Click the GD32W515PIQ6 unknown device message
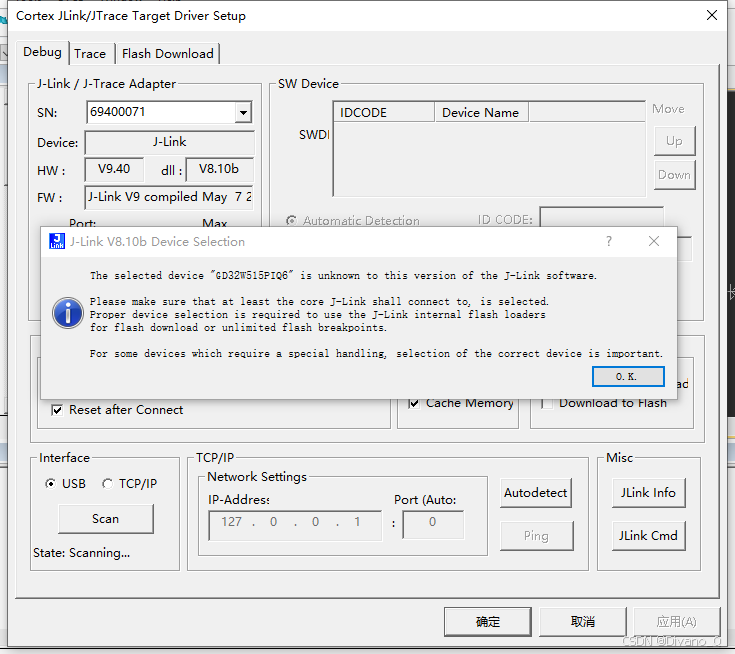 [343, 276]
